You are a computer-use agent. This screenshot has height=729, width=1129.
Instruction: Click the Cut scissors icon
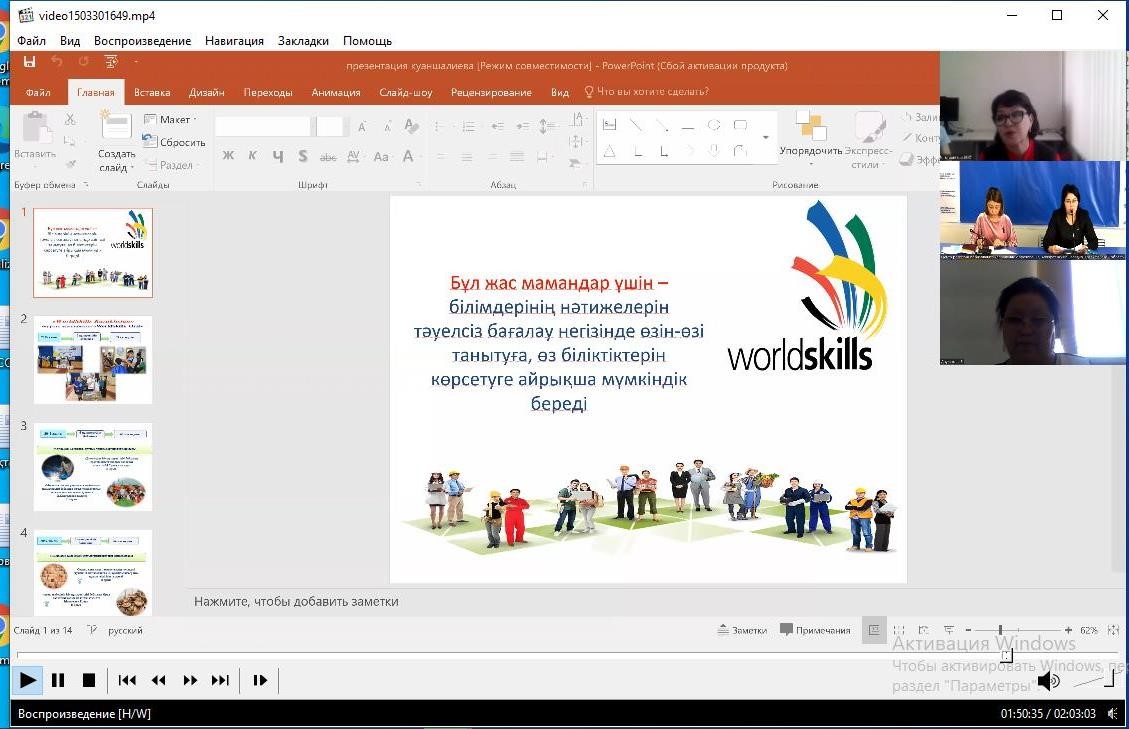click(x=70, y=119)
